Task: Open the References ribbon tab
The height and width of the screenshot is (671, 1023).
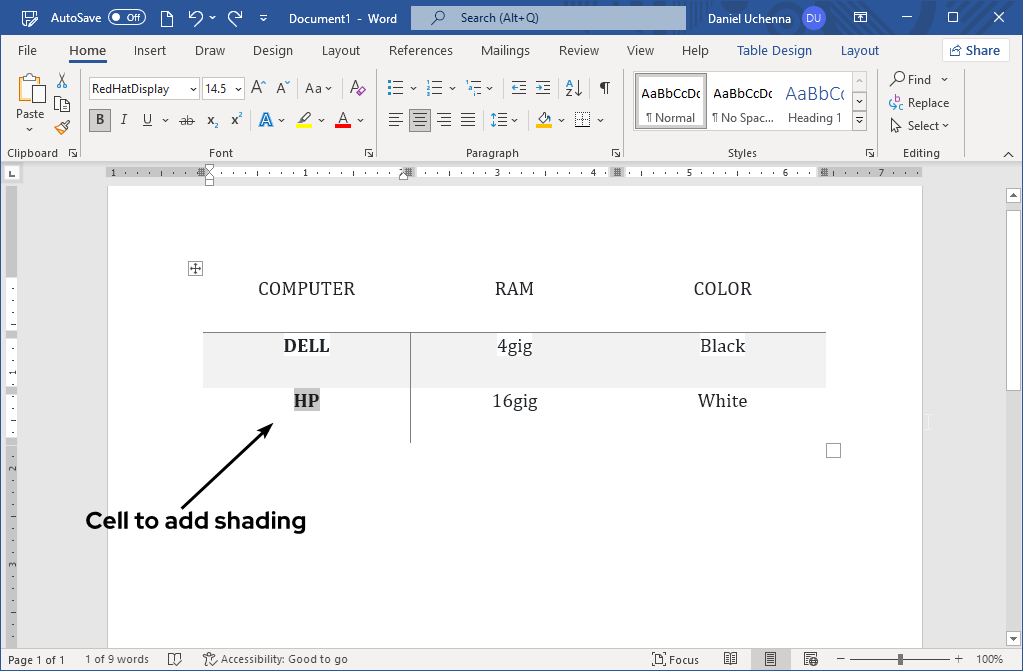Action: (420, 50)
